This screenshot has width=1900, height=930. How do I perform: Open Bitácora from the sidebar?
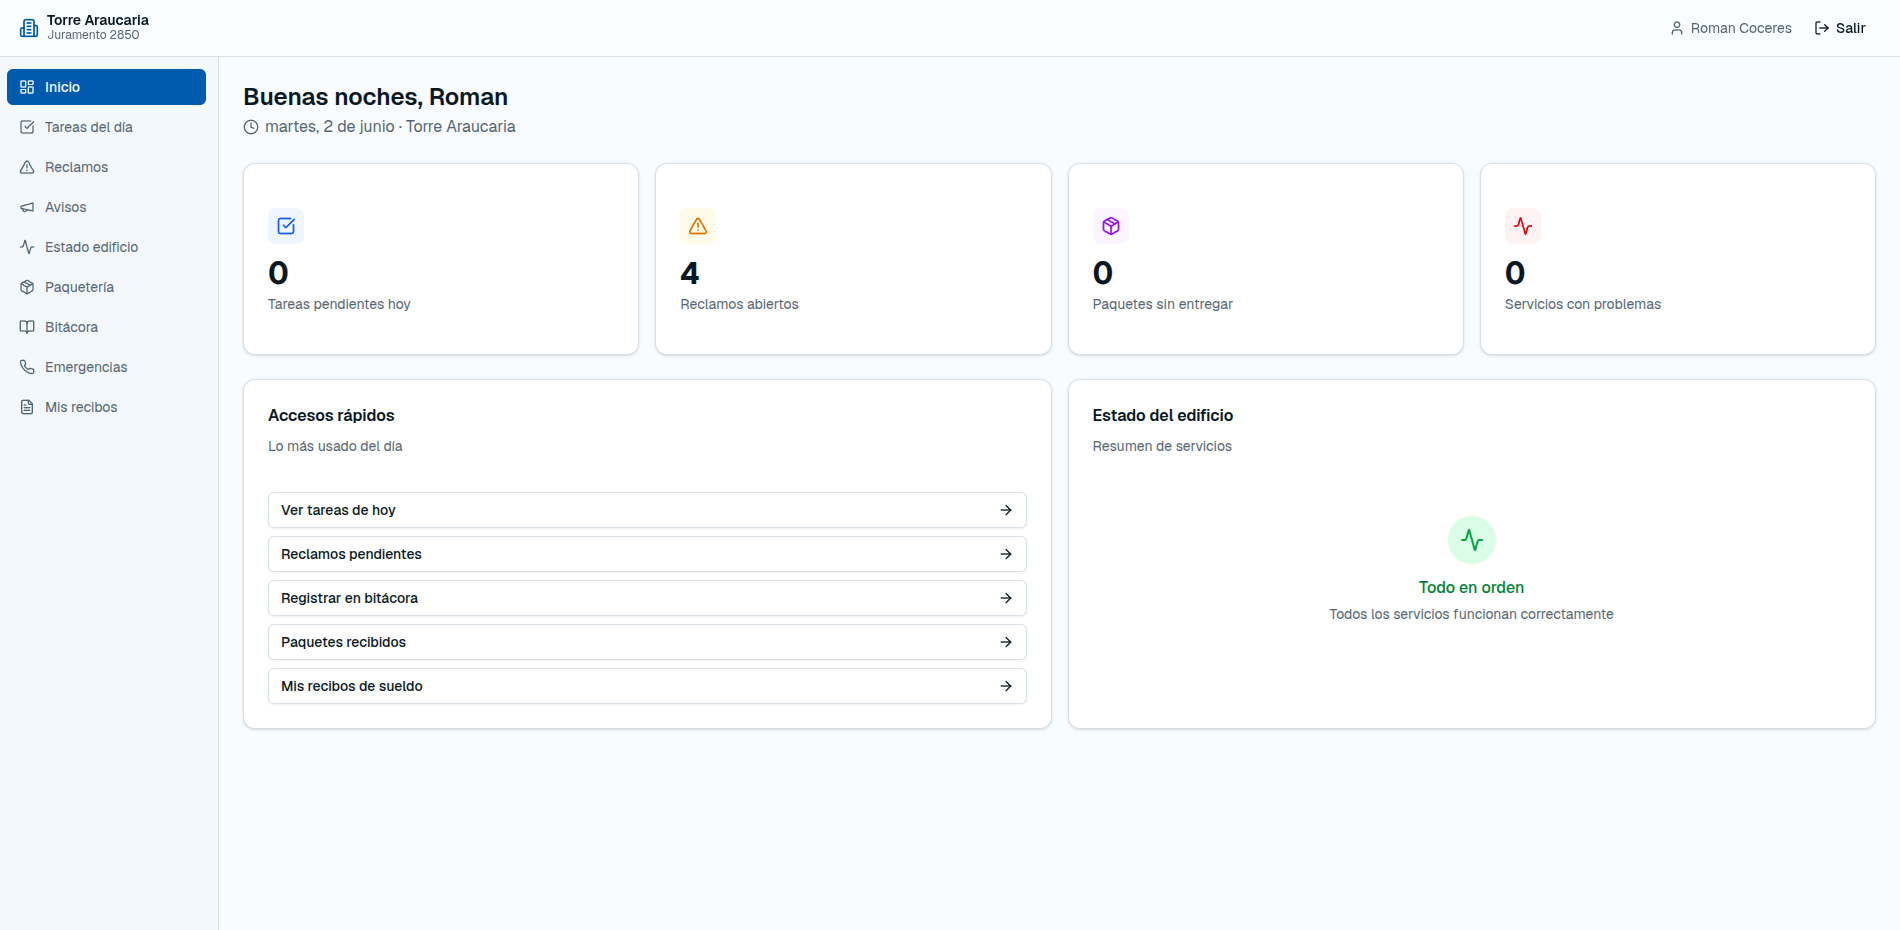pos(106,327)
